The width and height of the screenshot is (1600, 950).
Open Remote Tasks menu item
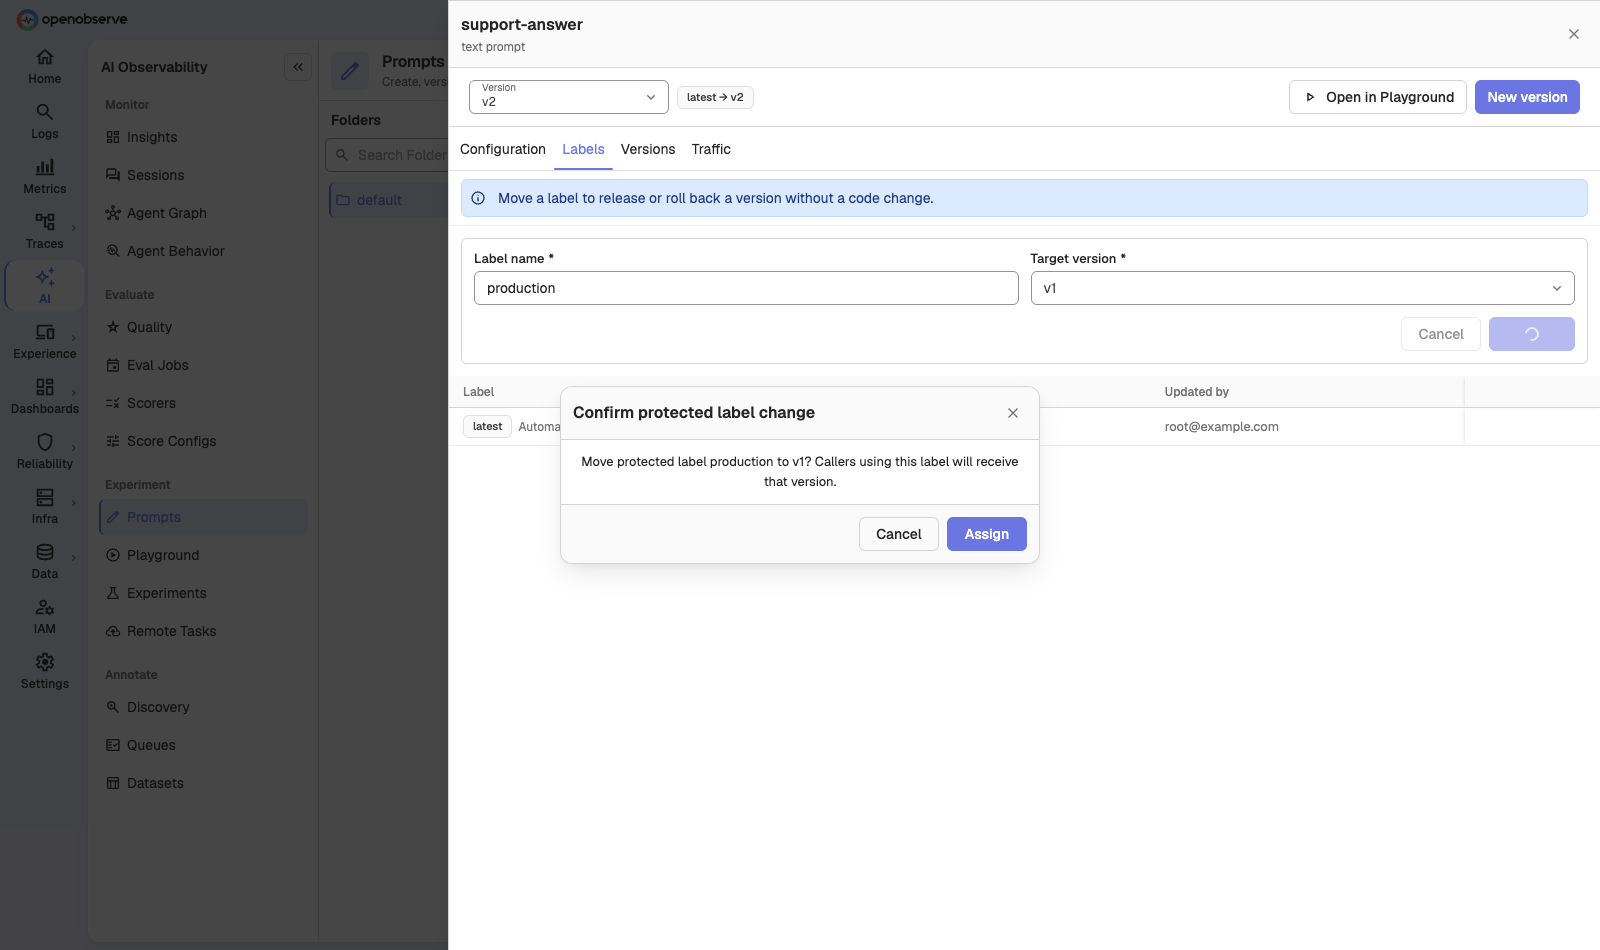coord(203,631)
